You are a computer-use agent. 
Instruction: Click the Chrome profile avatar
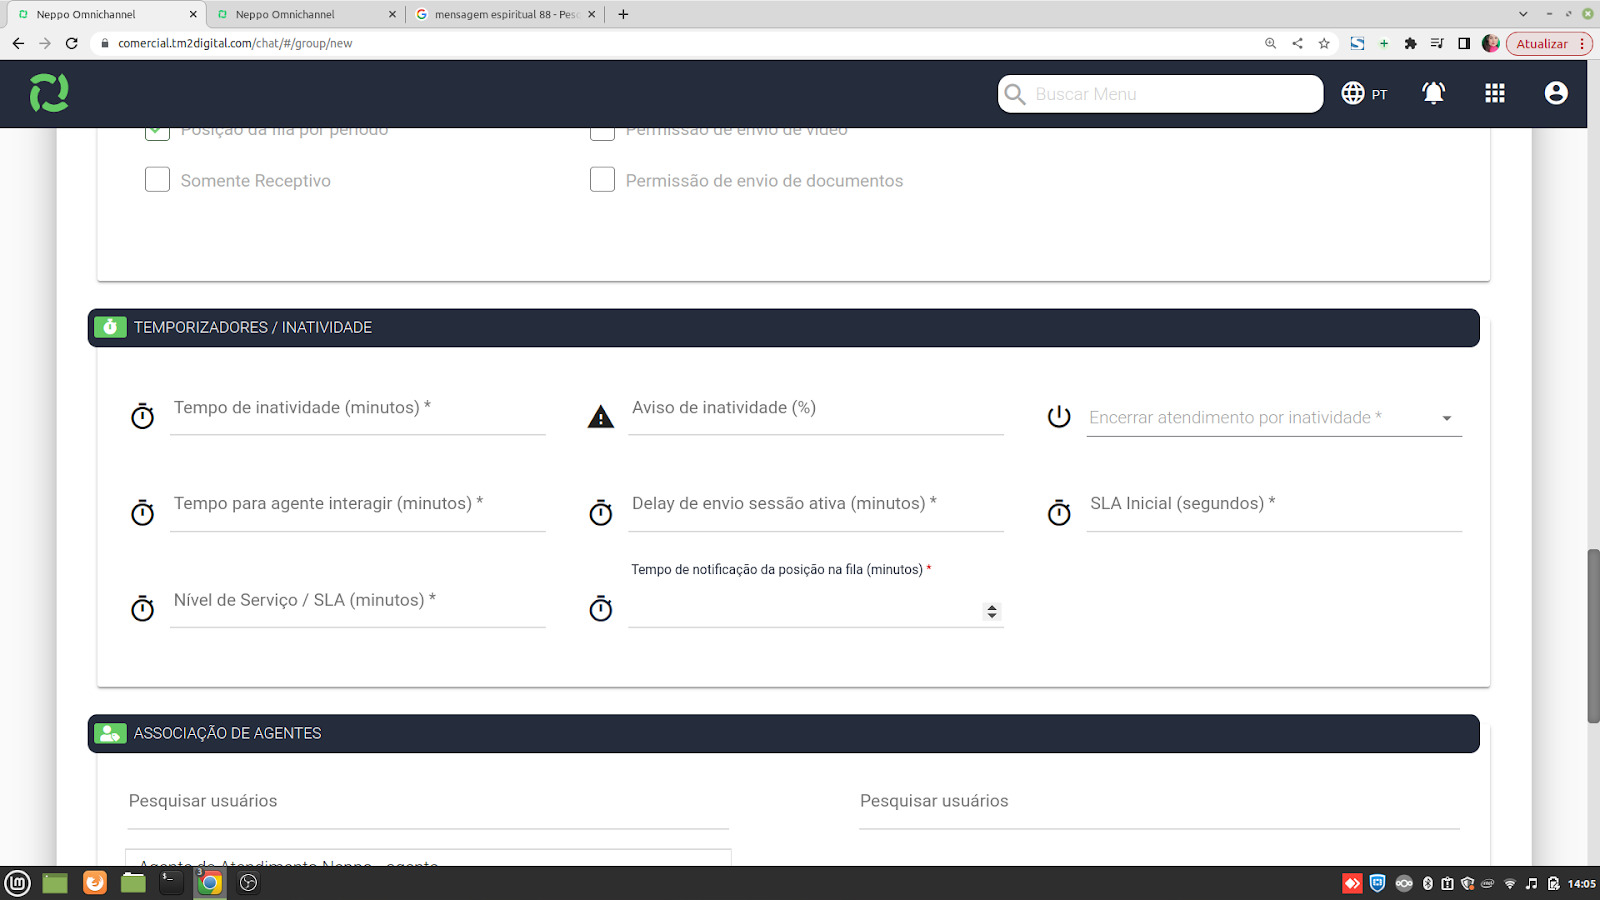pos(1491,43)
